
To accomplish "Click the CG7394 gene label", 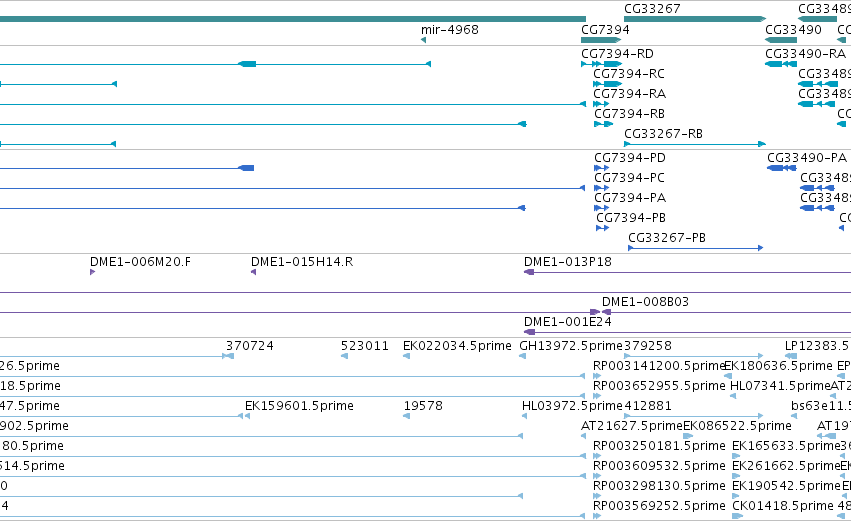I will pos(605,30).
